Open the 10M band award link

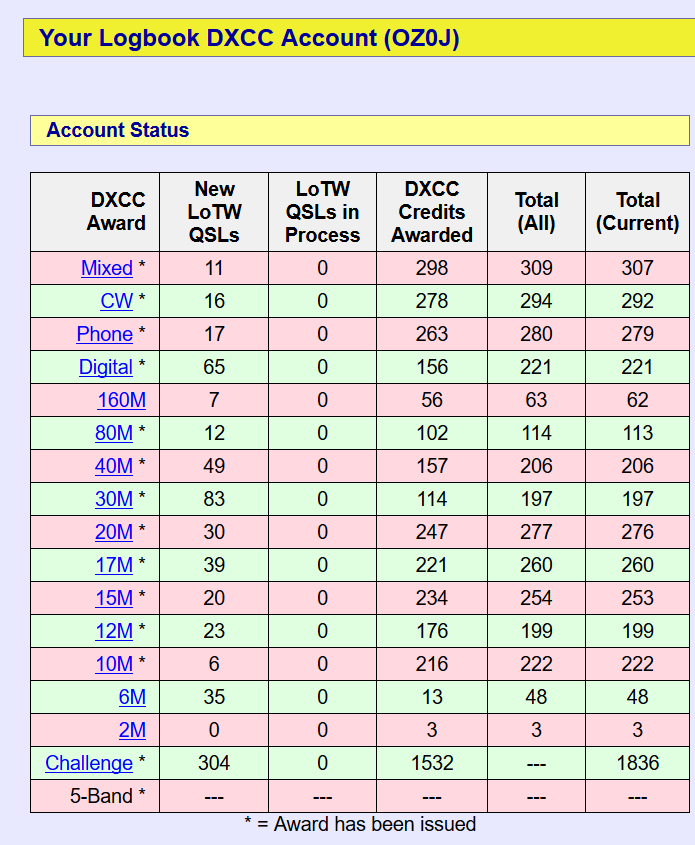click(114, 664)
